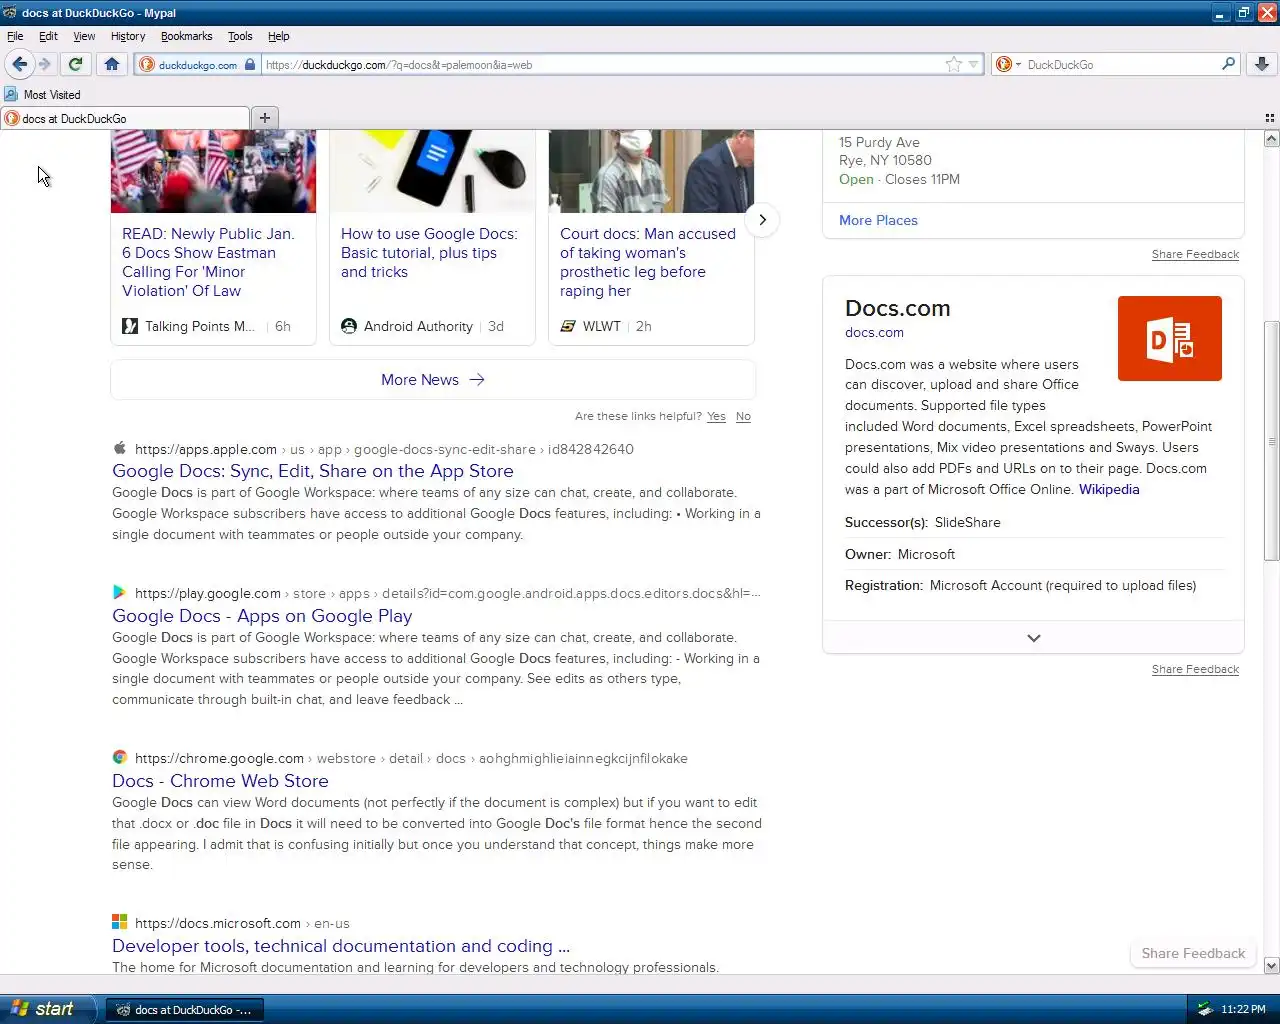
Task: Click the scrollbar up arrow
Action: pyautogui.click(x=1271, y=139)
